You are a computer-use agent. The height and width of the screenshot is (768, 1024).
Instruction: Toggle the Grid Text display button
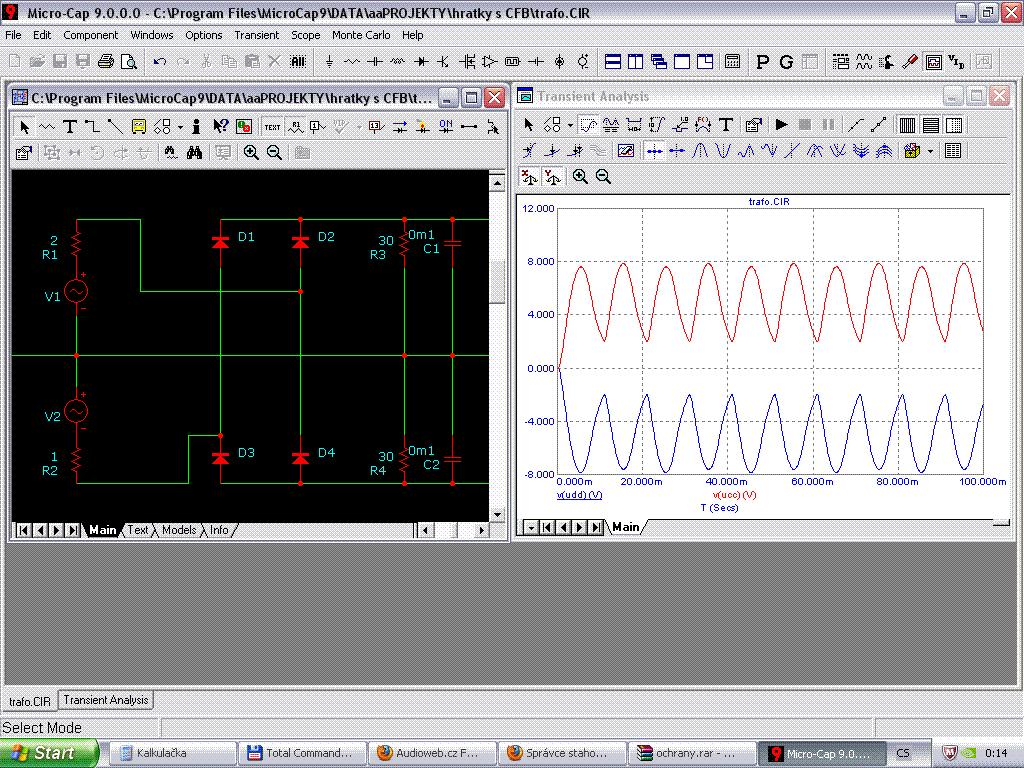[x=272, y=127]
